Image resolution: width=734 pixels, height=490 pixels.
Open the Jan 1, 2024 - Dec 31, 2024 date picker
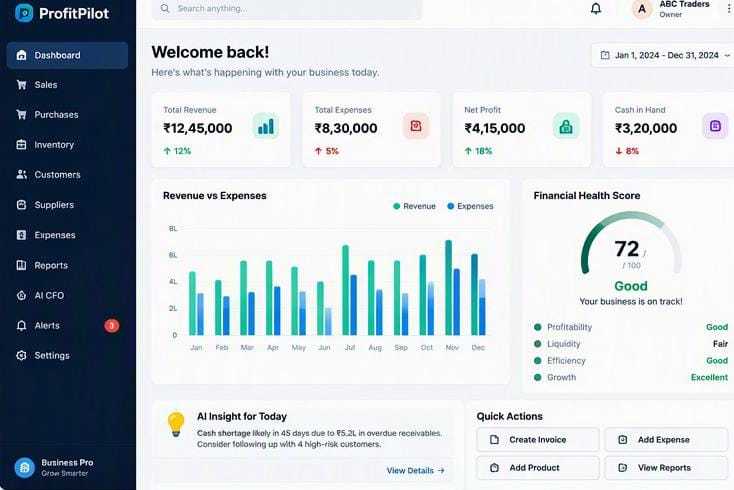[663, 55]
